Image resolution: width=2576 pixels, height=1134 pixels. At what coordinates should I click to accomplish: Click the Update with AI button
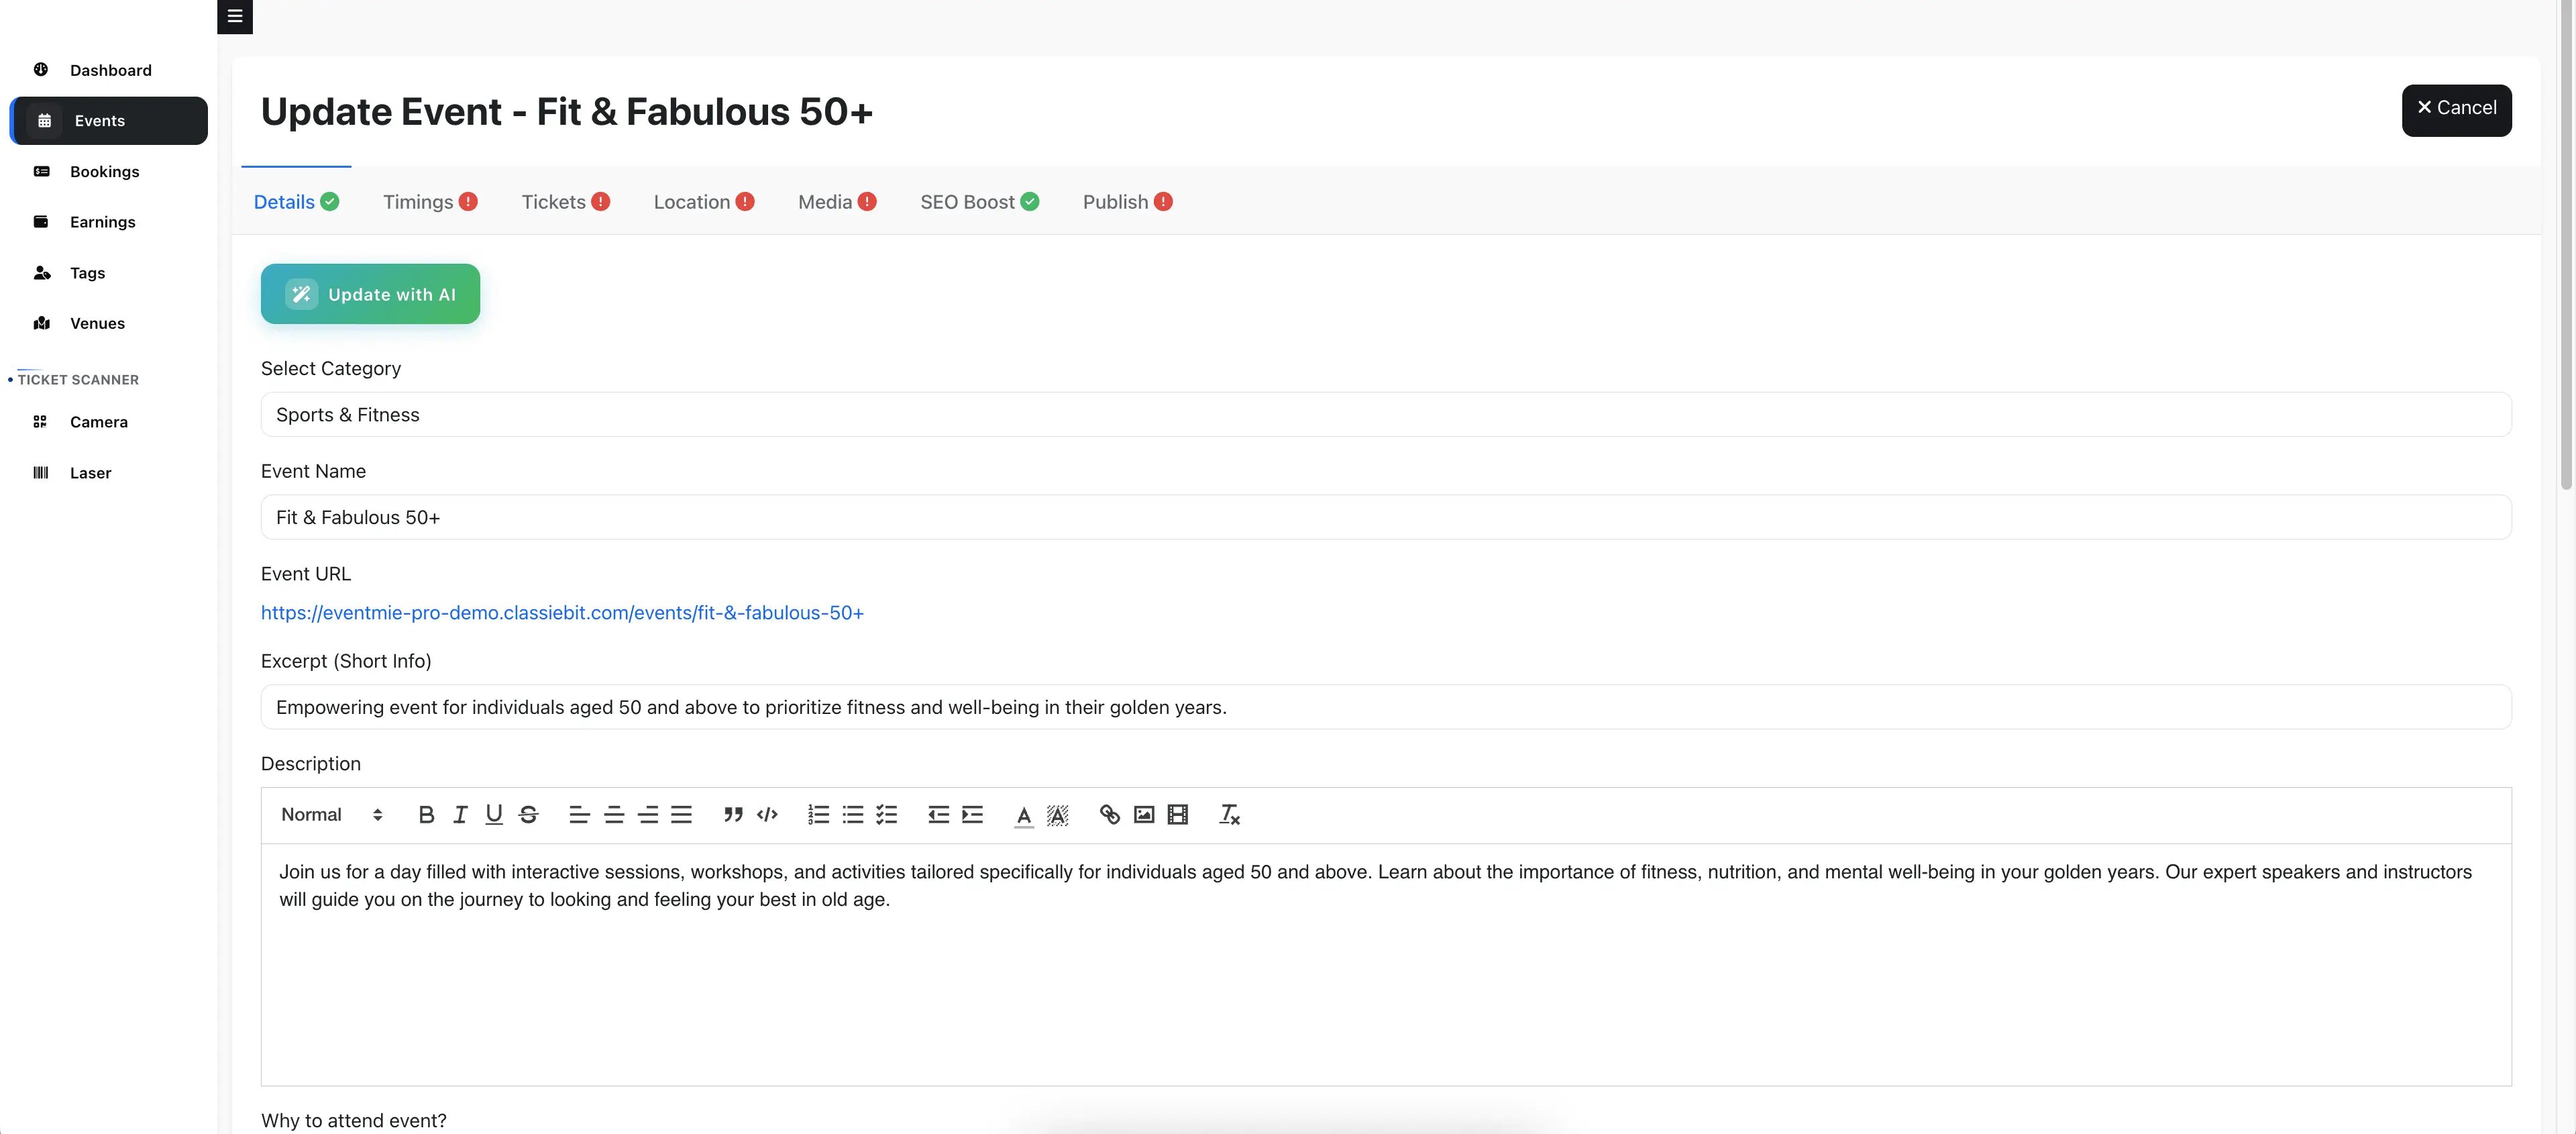click(370, 293)
